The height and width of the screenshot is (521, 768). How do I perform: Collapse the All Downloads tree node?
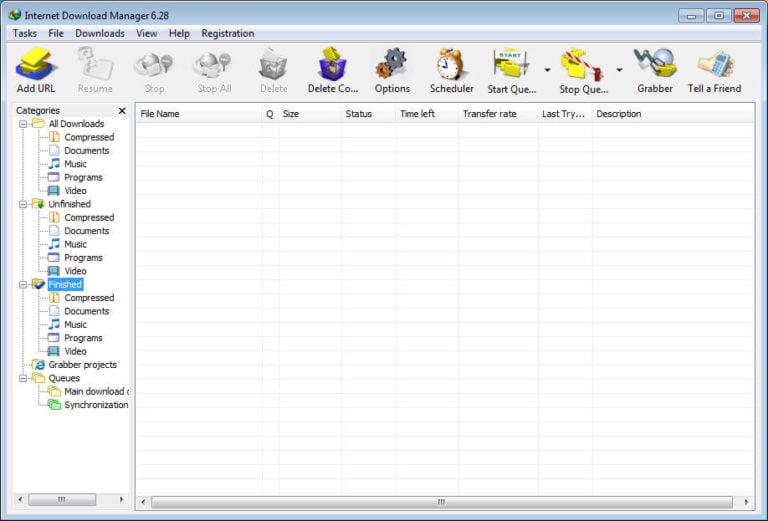coord(23,124)
